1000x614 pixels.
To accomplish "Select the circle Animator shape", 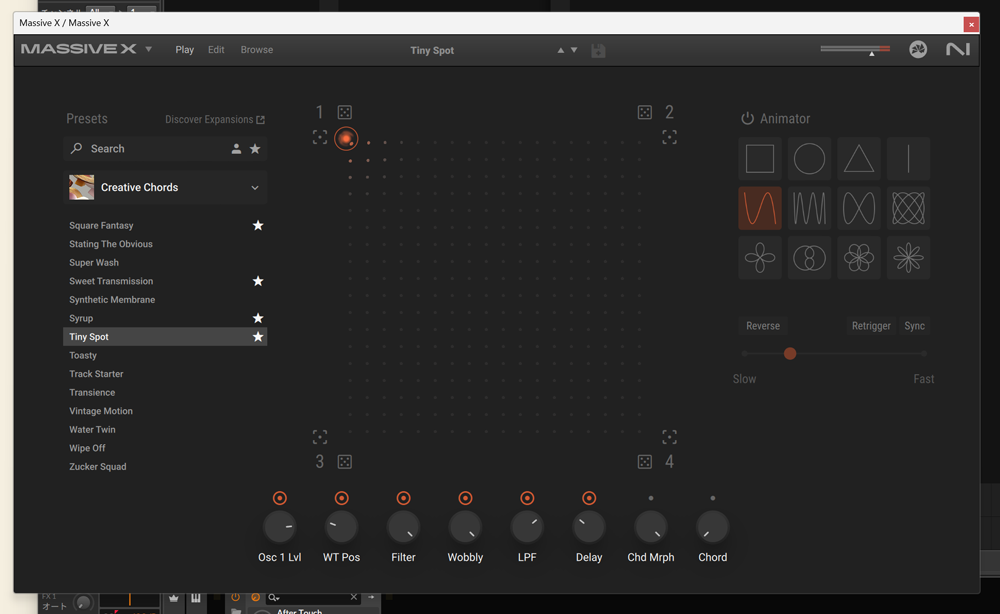I will (x=809, y=159).
